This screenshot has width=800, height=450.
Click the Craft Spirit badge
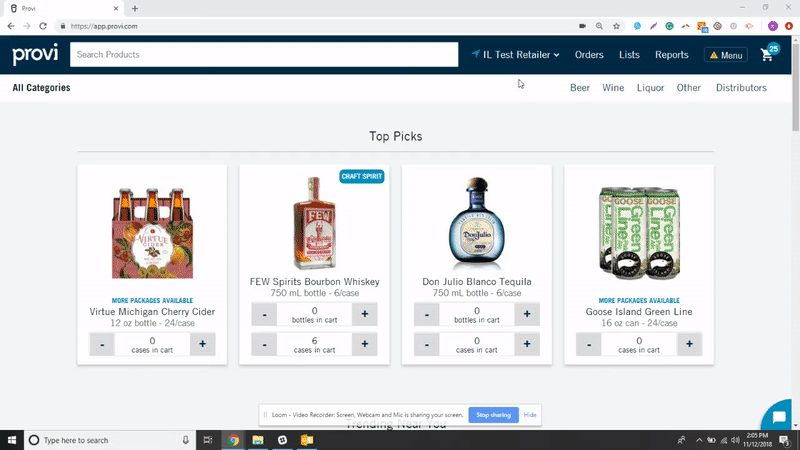362,177
